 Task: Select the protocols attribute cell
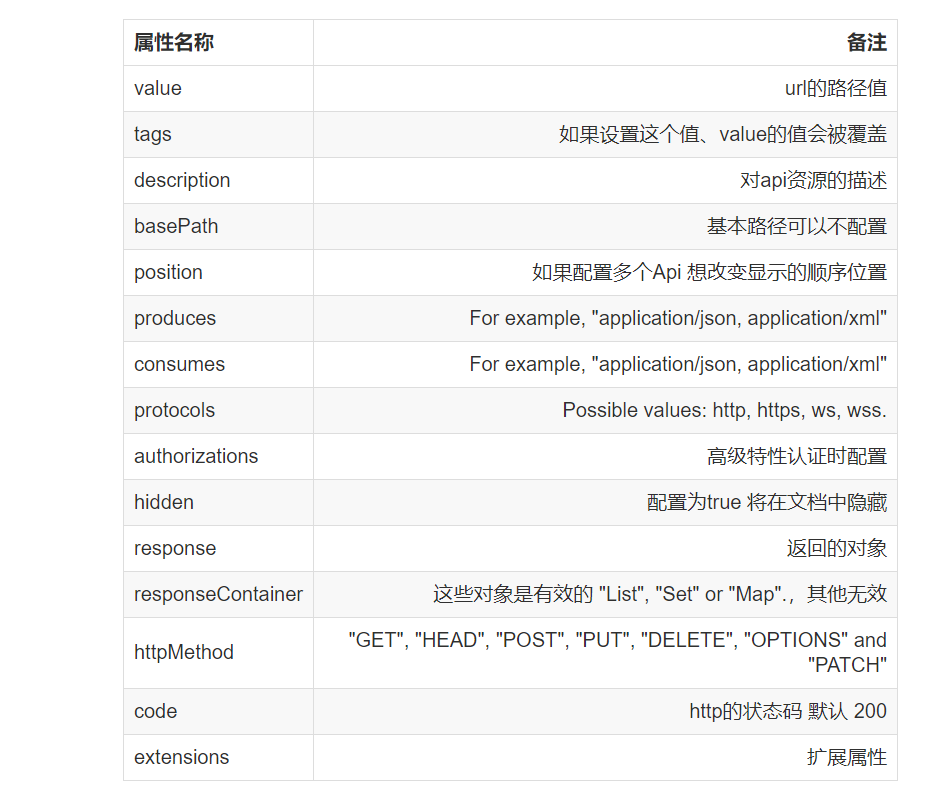point(219,411)
